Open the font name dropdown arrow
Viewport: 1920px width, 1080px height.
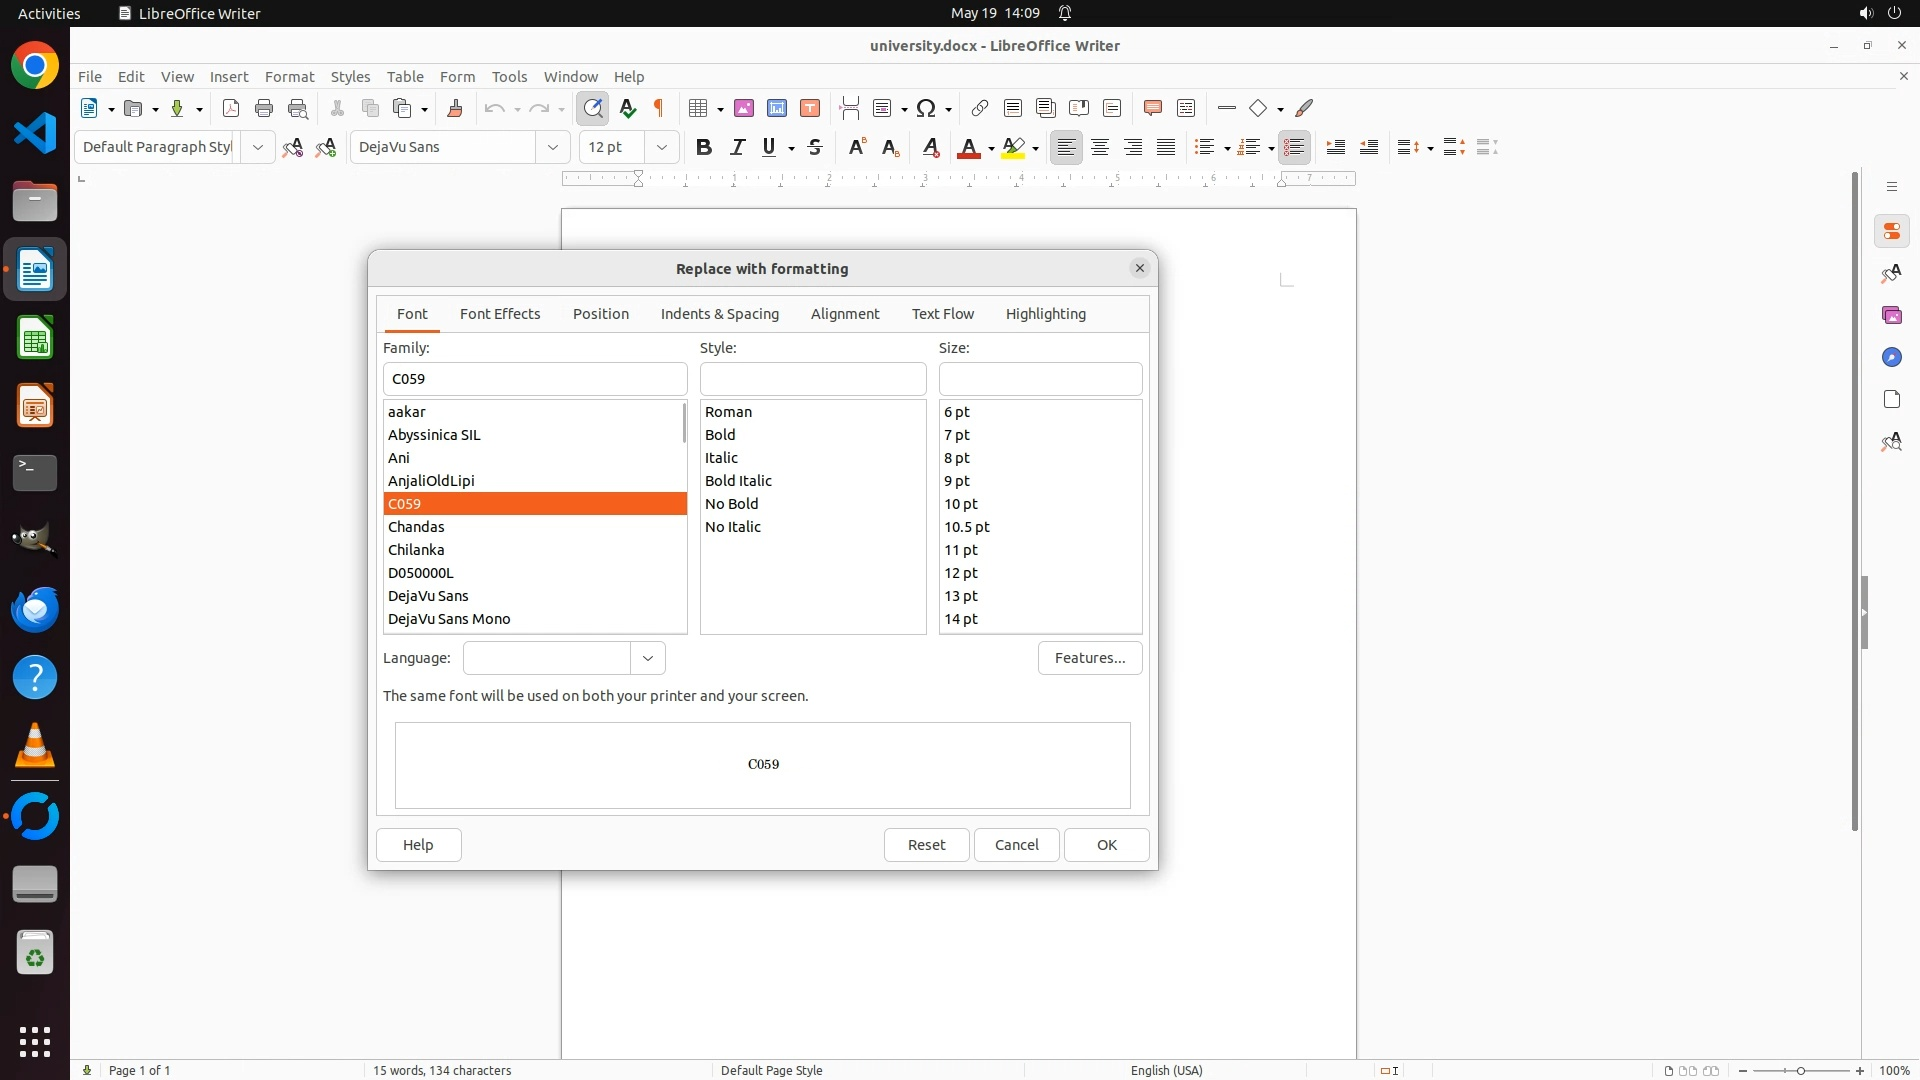[x=552, y=147]
